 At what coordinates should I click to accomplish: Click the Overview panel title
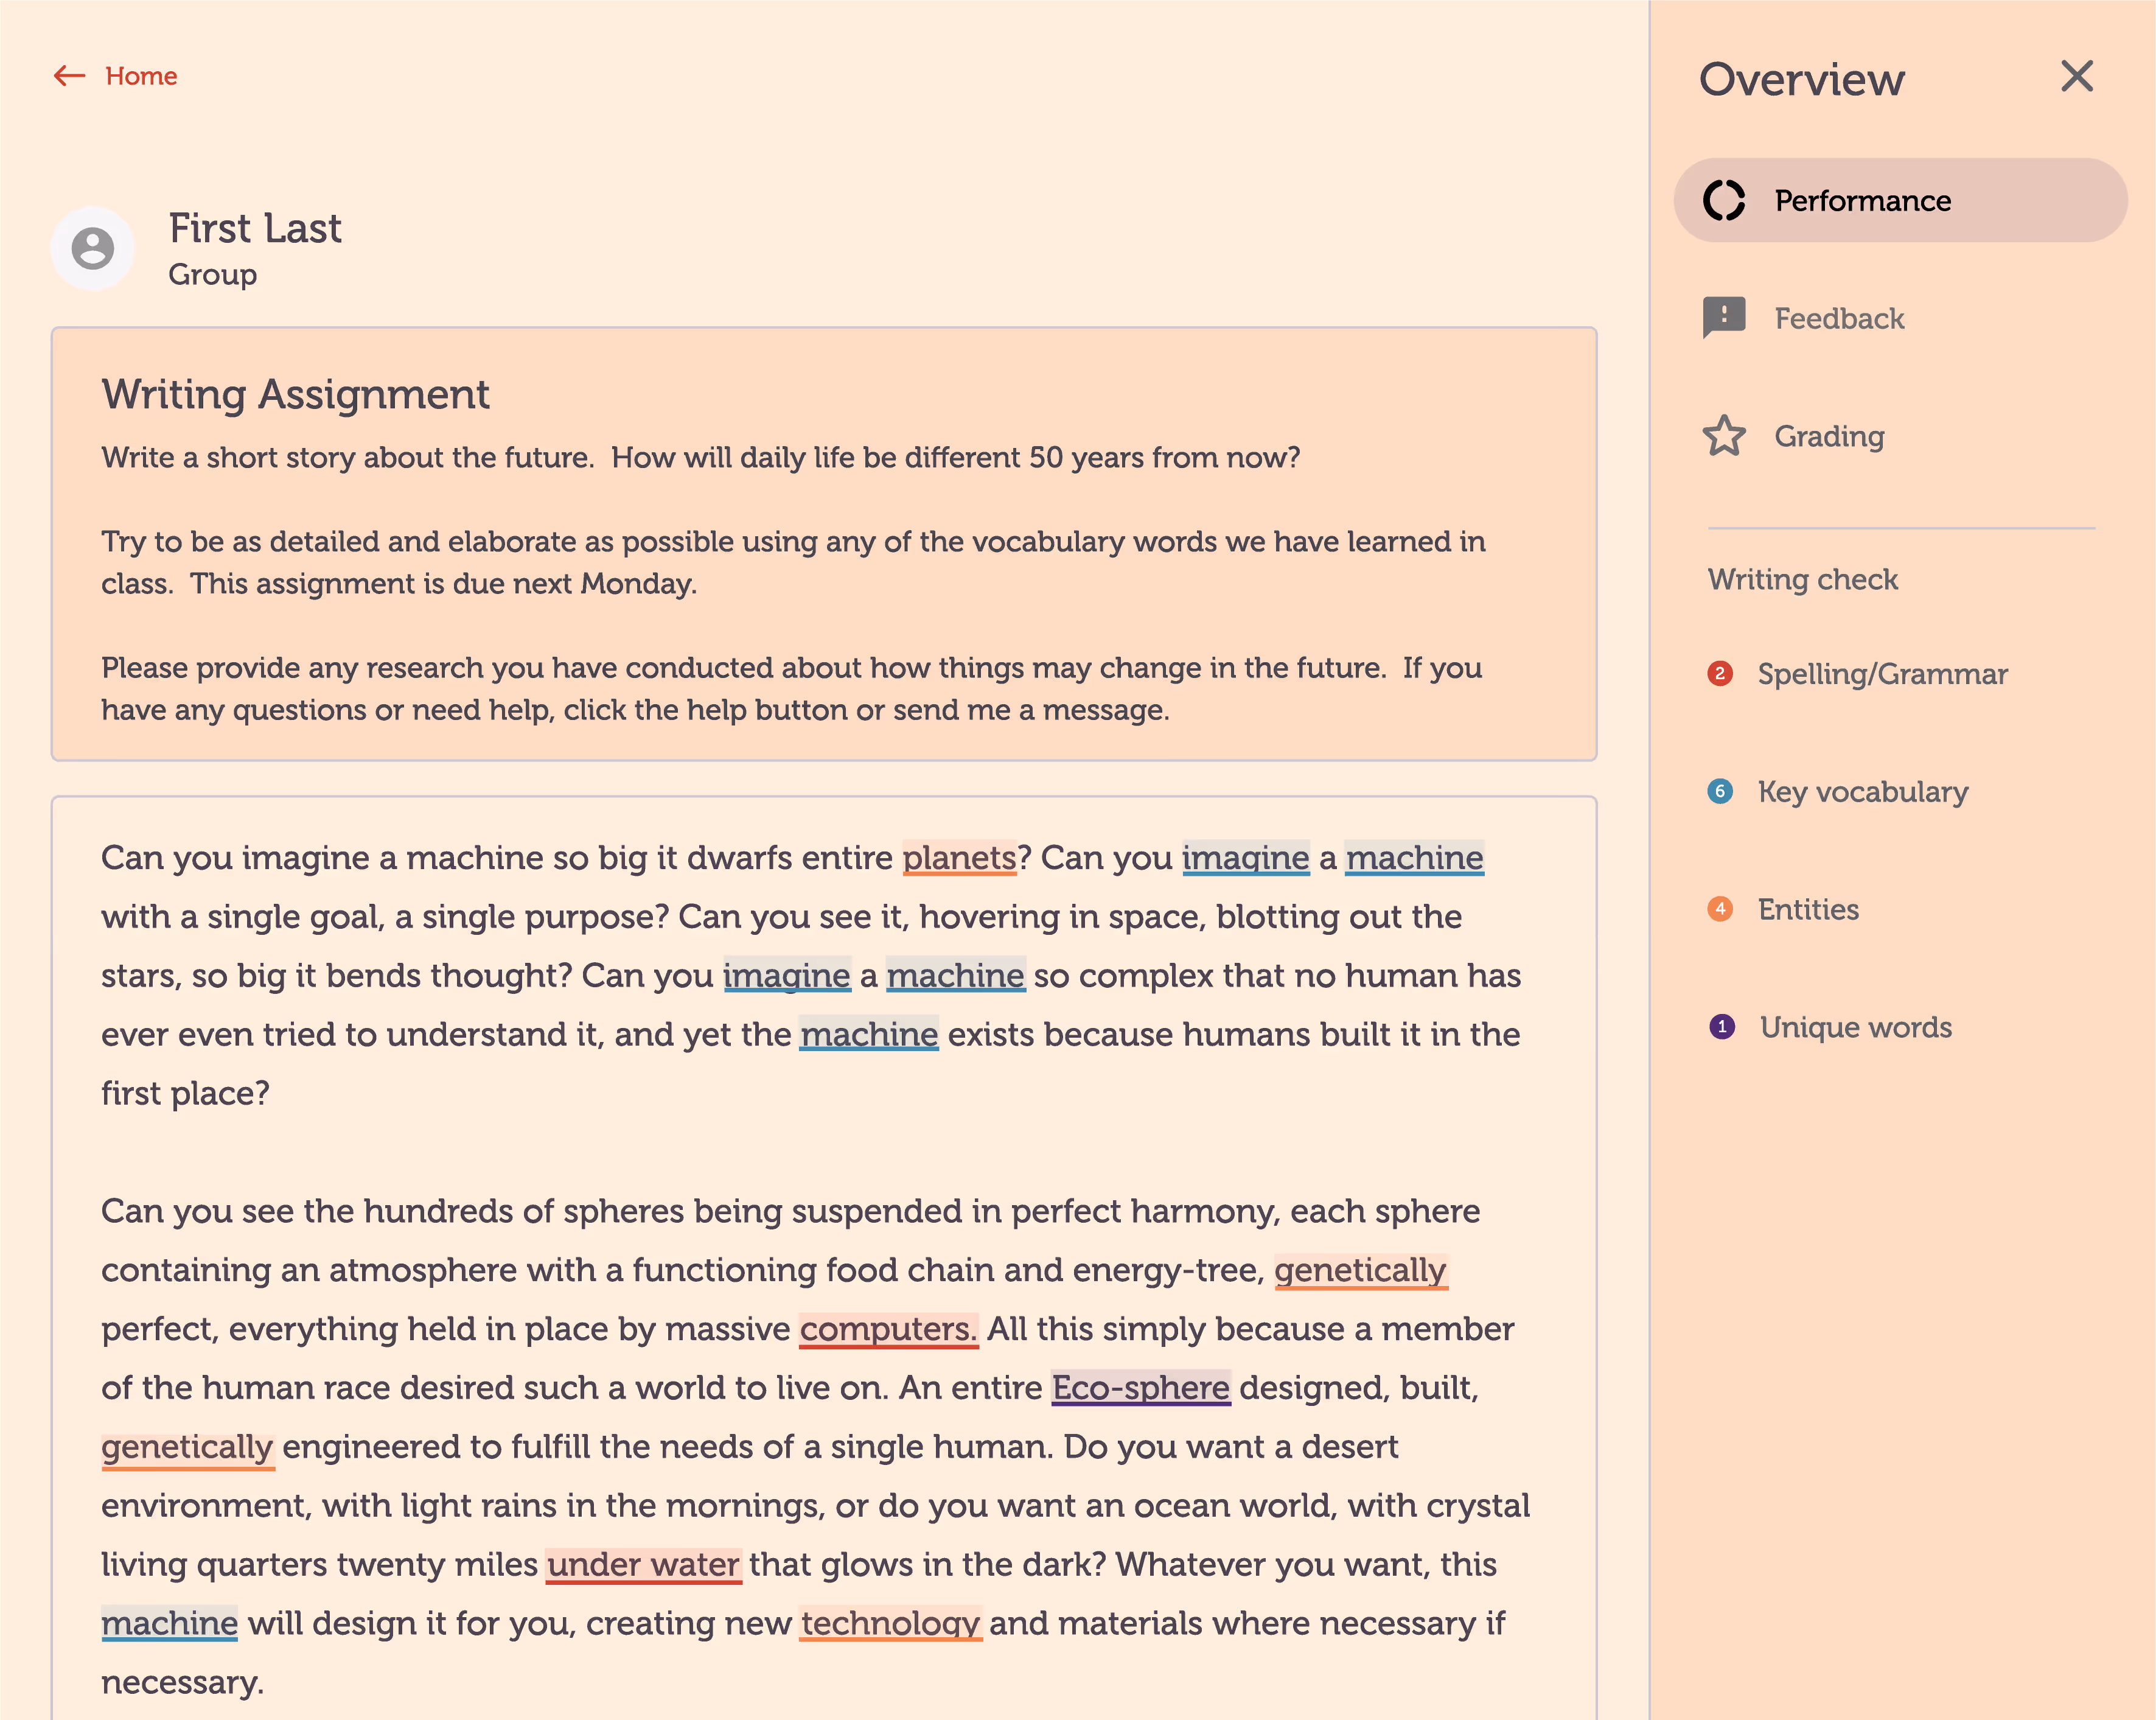pyautogui.click(x=1802, y=79)
